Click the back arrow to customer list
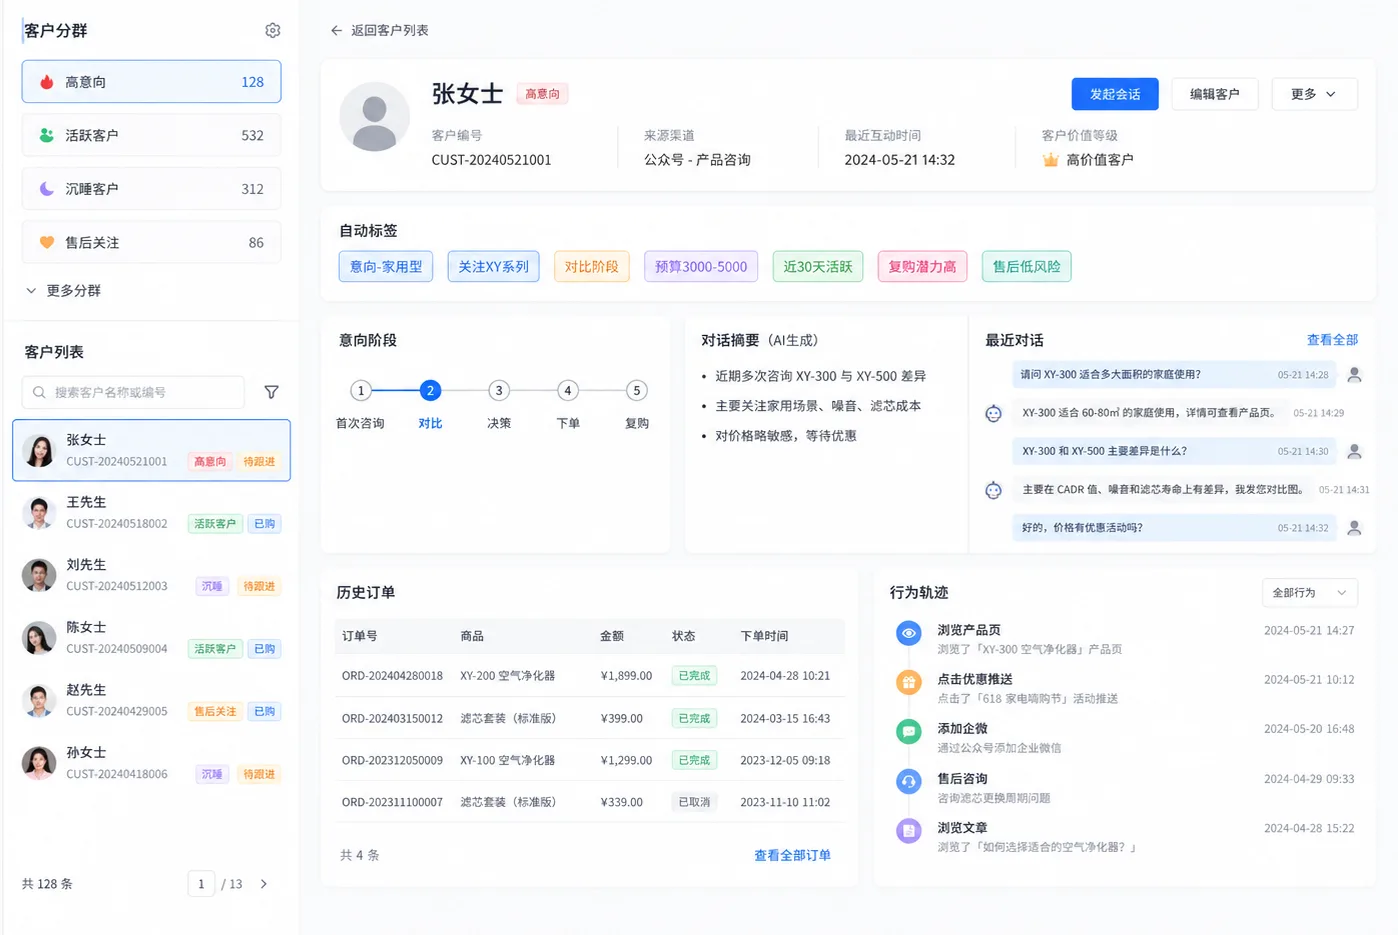Image resolution: width=1398 pixels, height=935 pixels. click(x=336, y=30)
